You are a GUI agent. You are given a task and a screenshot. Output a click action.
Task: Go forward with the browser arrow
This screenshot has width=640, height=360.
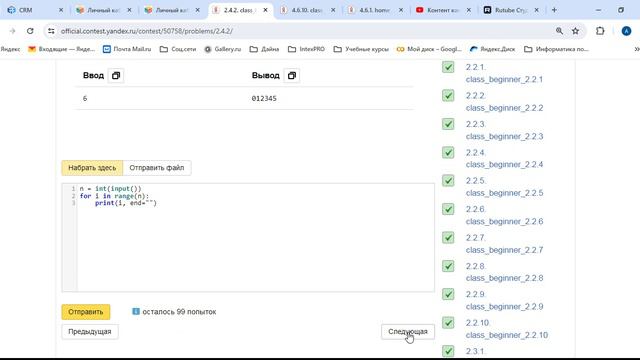click(12, 31)
